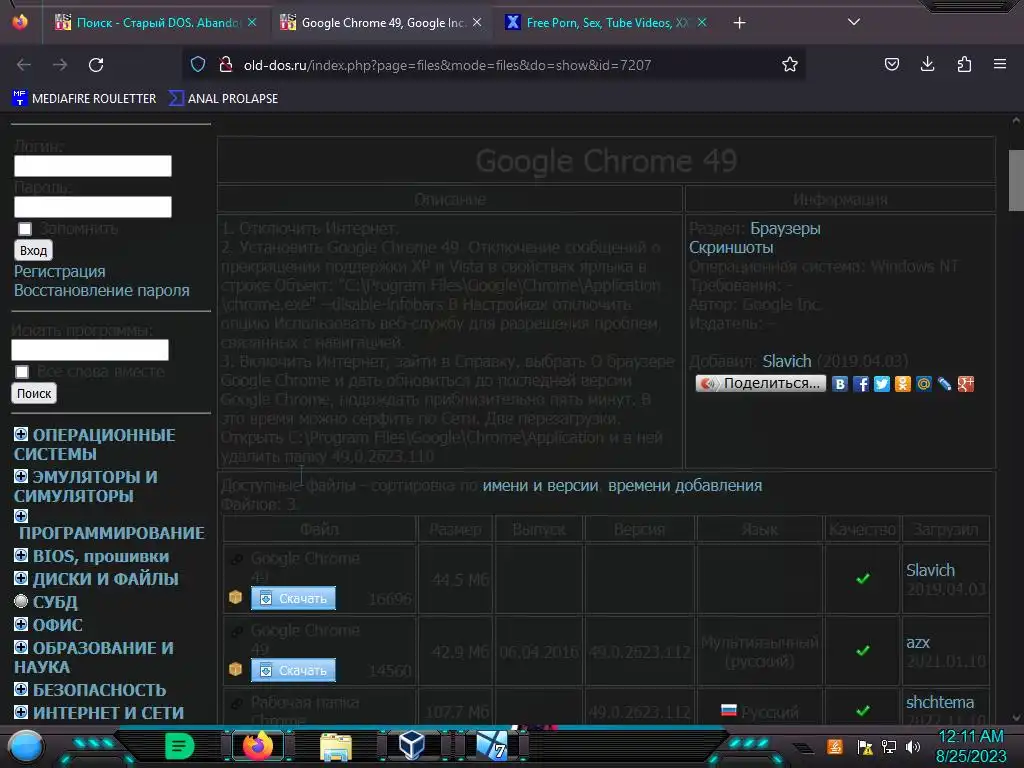This screenshot has width=1024, height=768.
Task: Expand БЕЗОПАСНОСТЬ category
Action: coord(21,689)
